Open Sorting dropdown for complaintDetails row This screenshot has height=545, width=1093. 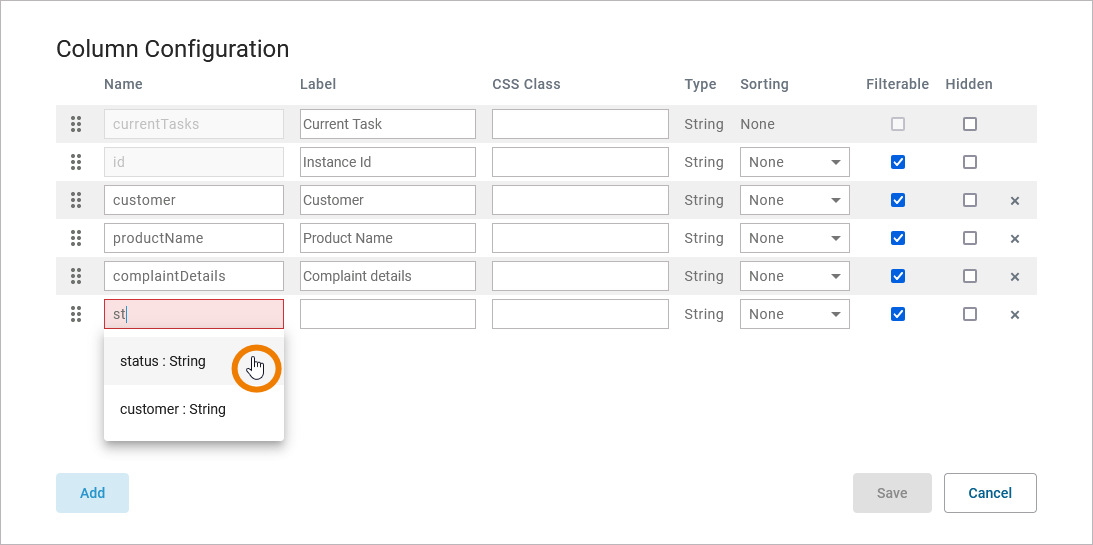[x=795, y=276]
